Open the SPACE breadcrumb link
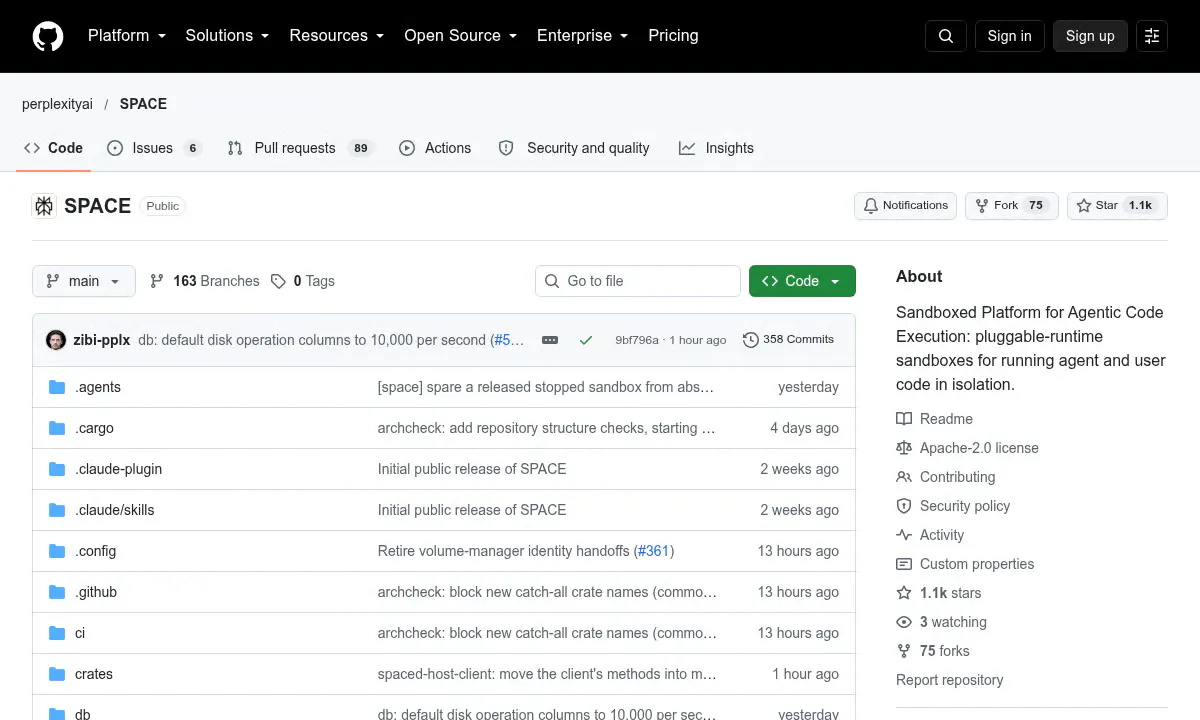 (x=143, y=104)
